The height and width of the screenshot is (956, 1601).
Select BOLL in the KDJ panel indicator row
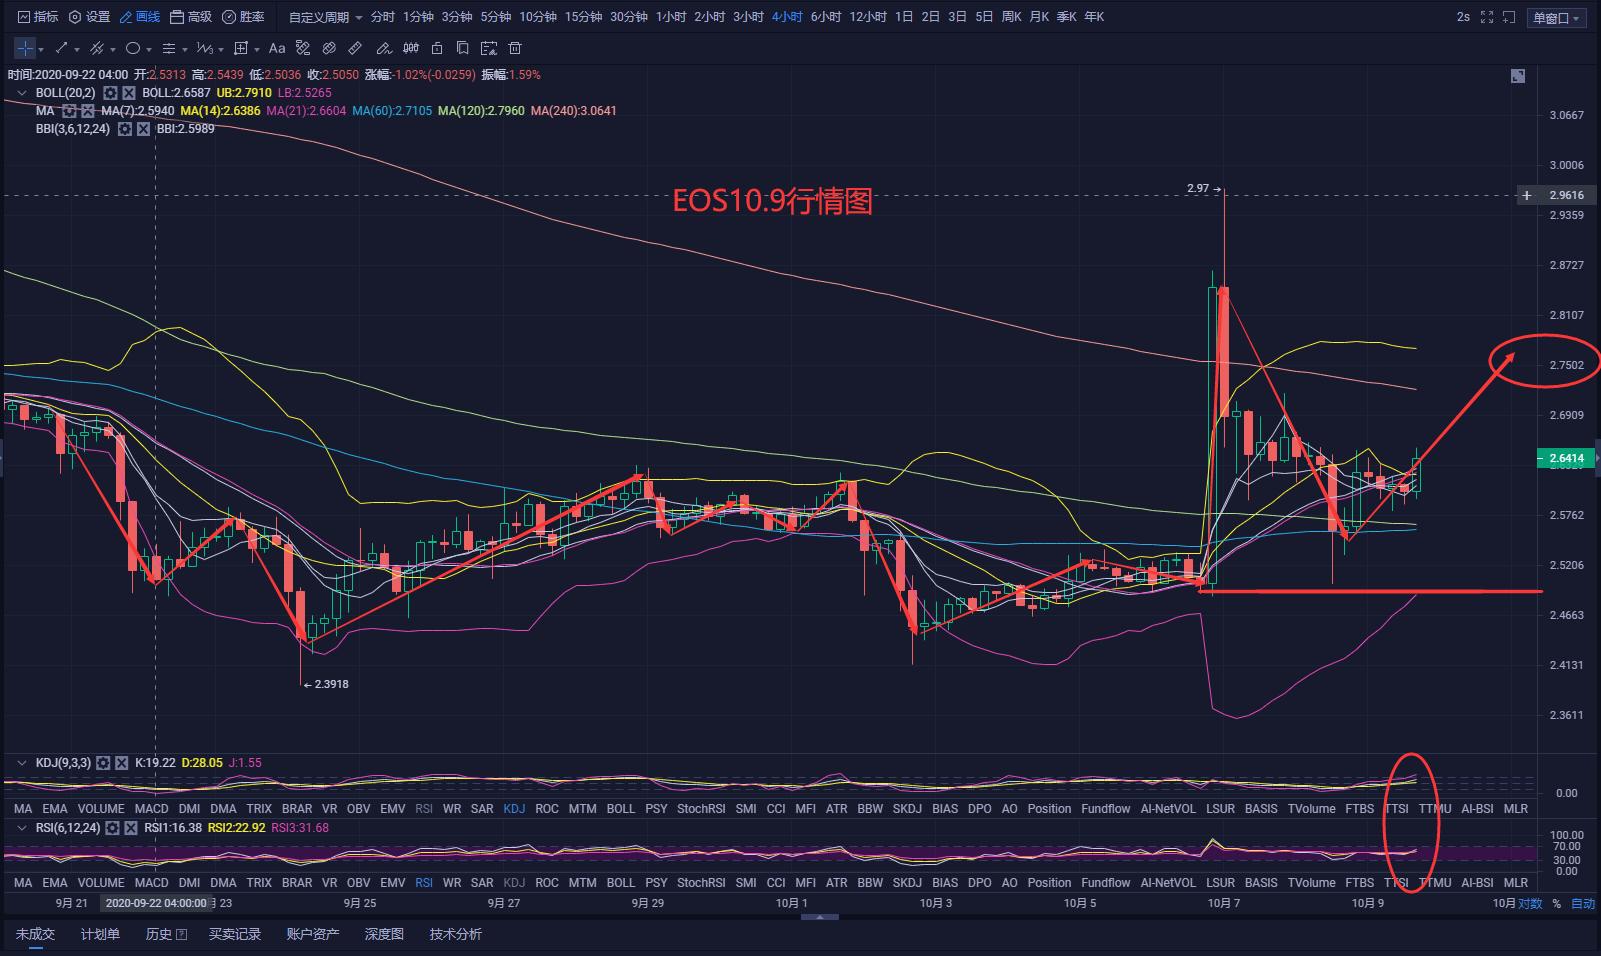621,809
